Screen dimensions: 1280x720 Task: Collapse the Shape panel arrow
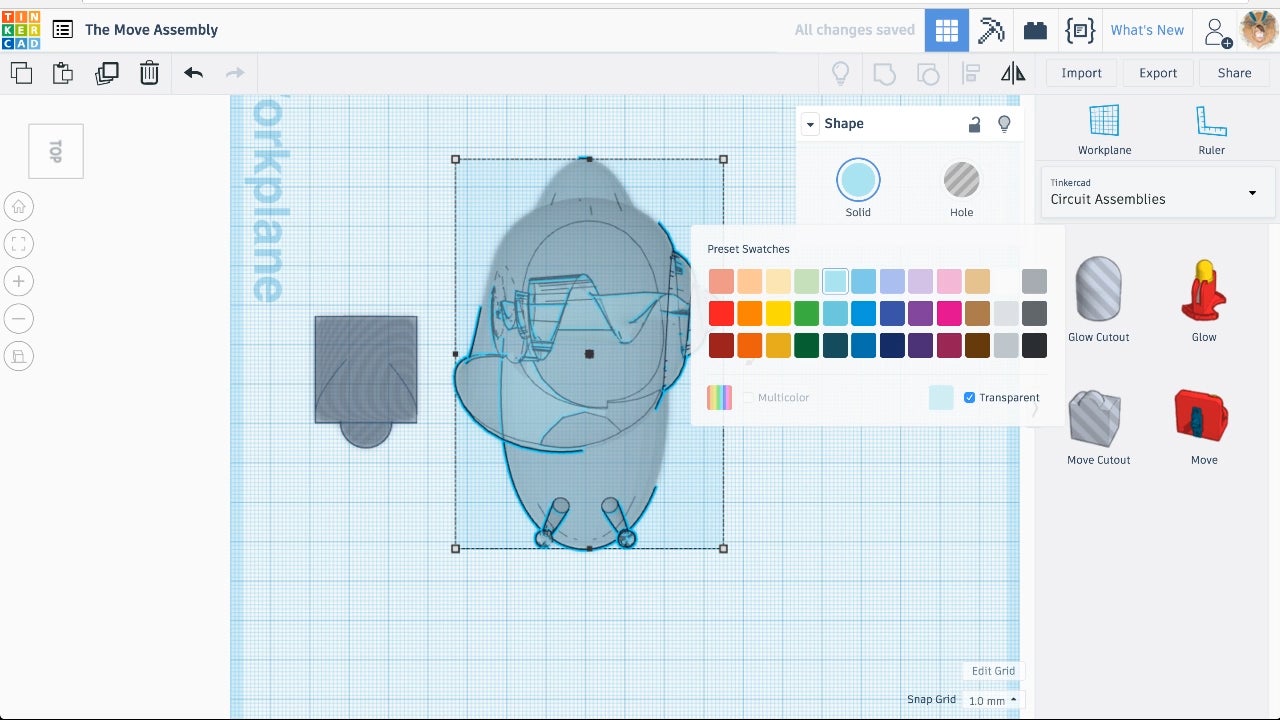(x=811, y=124)
